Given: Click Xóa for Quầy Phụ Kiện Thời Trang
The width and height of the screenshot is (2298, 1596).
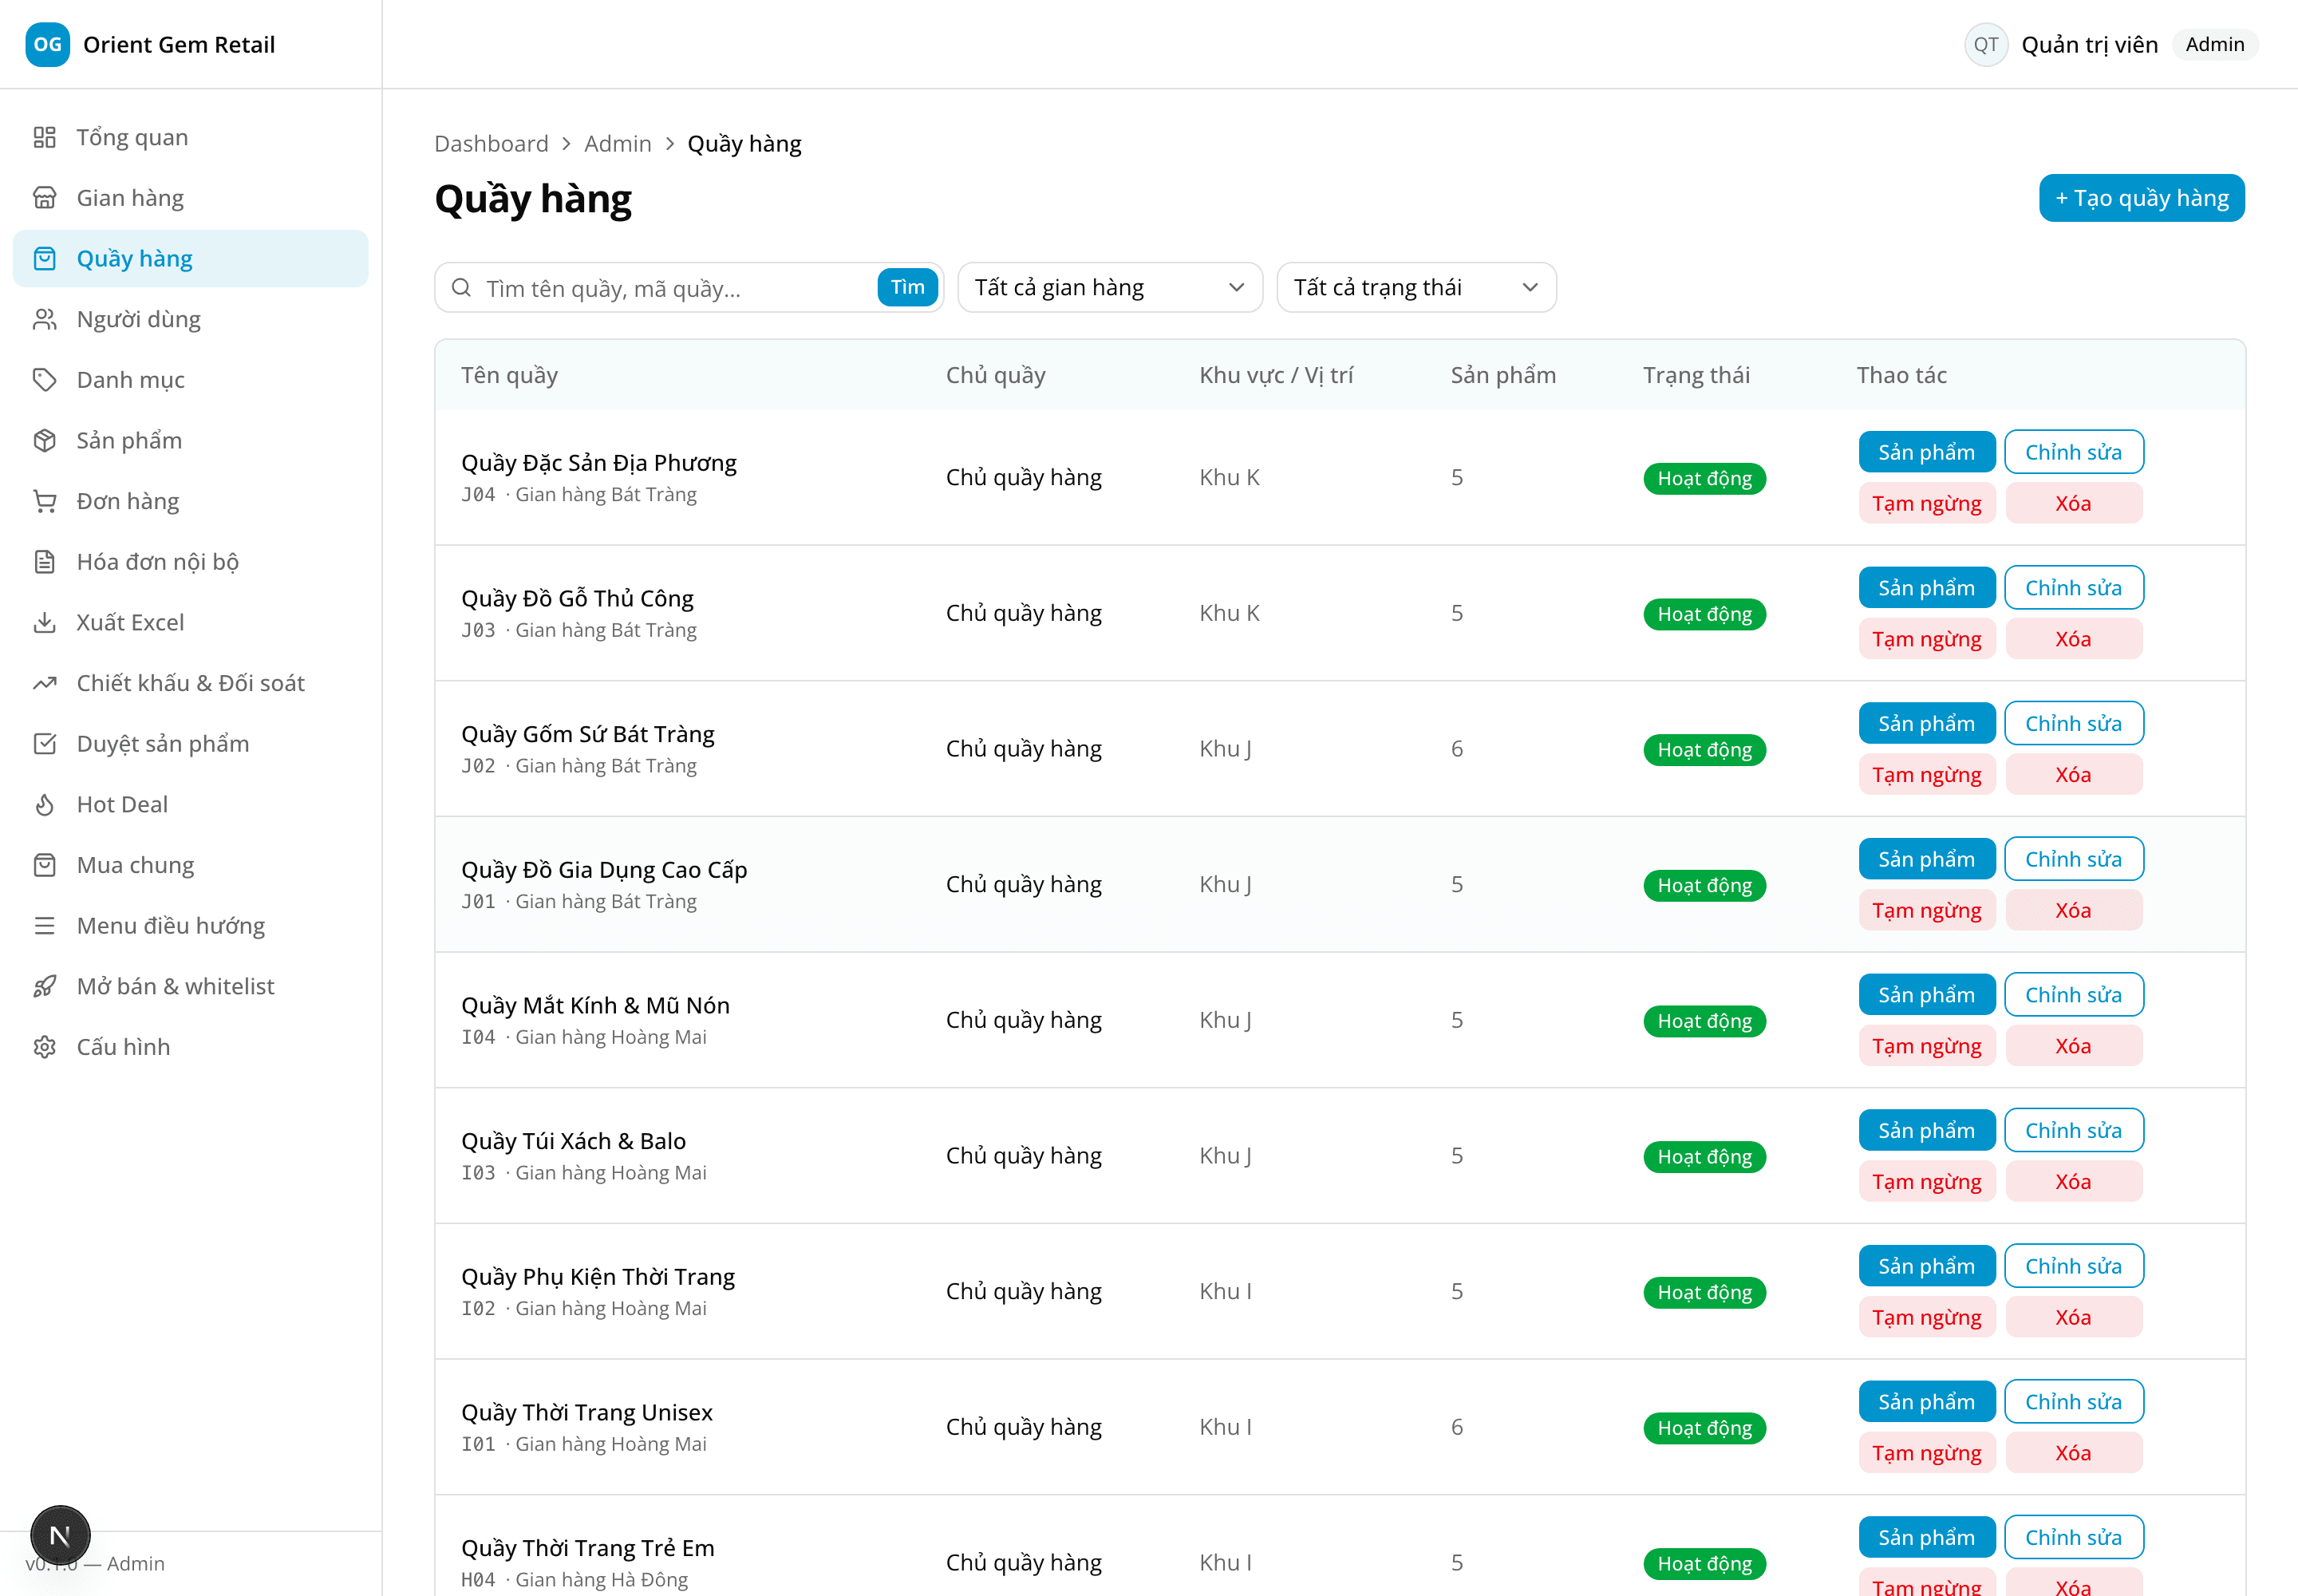Looking at the screenshot, I should click(x=2073, y=1318).
